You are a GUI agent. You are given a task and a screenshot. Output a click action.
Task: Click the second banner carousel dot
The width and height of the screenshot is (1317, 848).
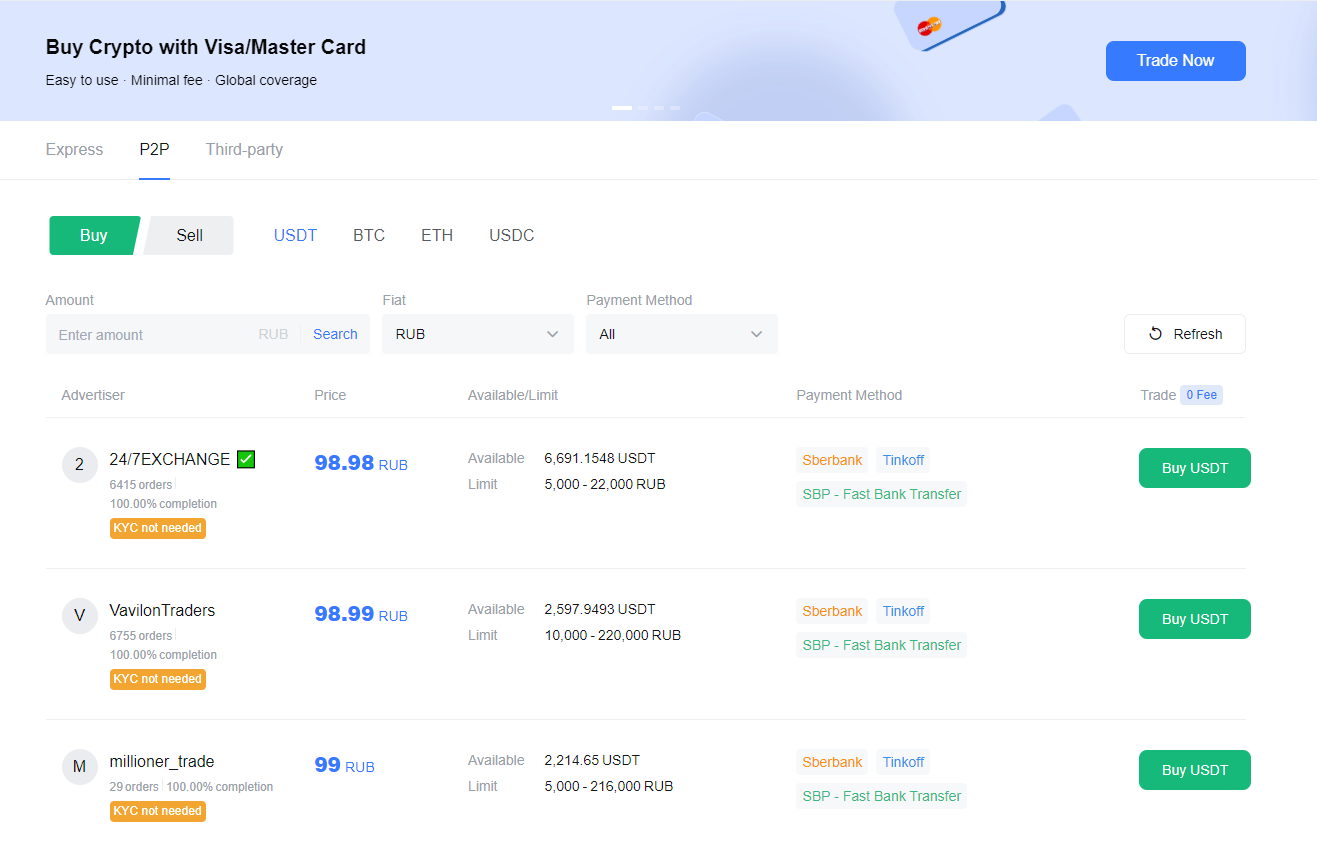click(x=643, y=107)
